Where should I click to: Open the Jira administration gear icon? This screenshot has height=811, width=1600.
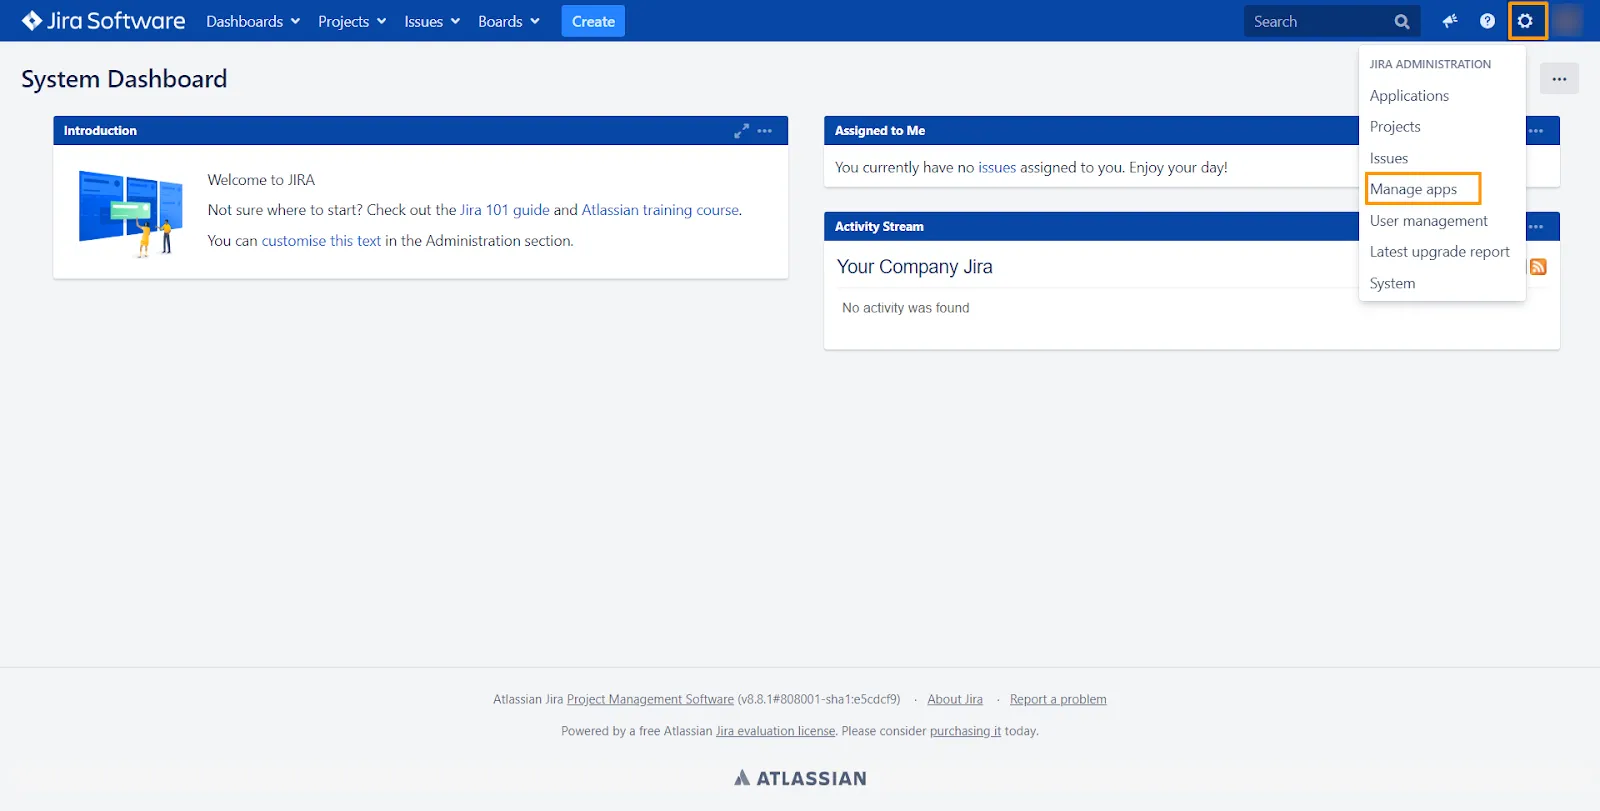[1525, 21]
